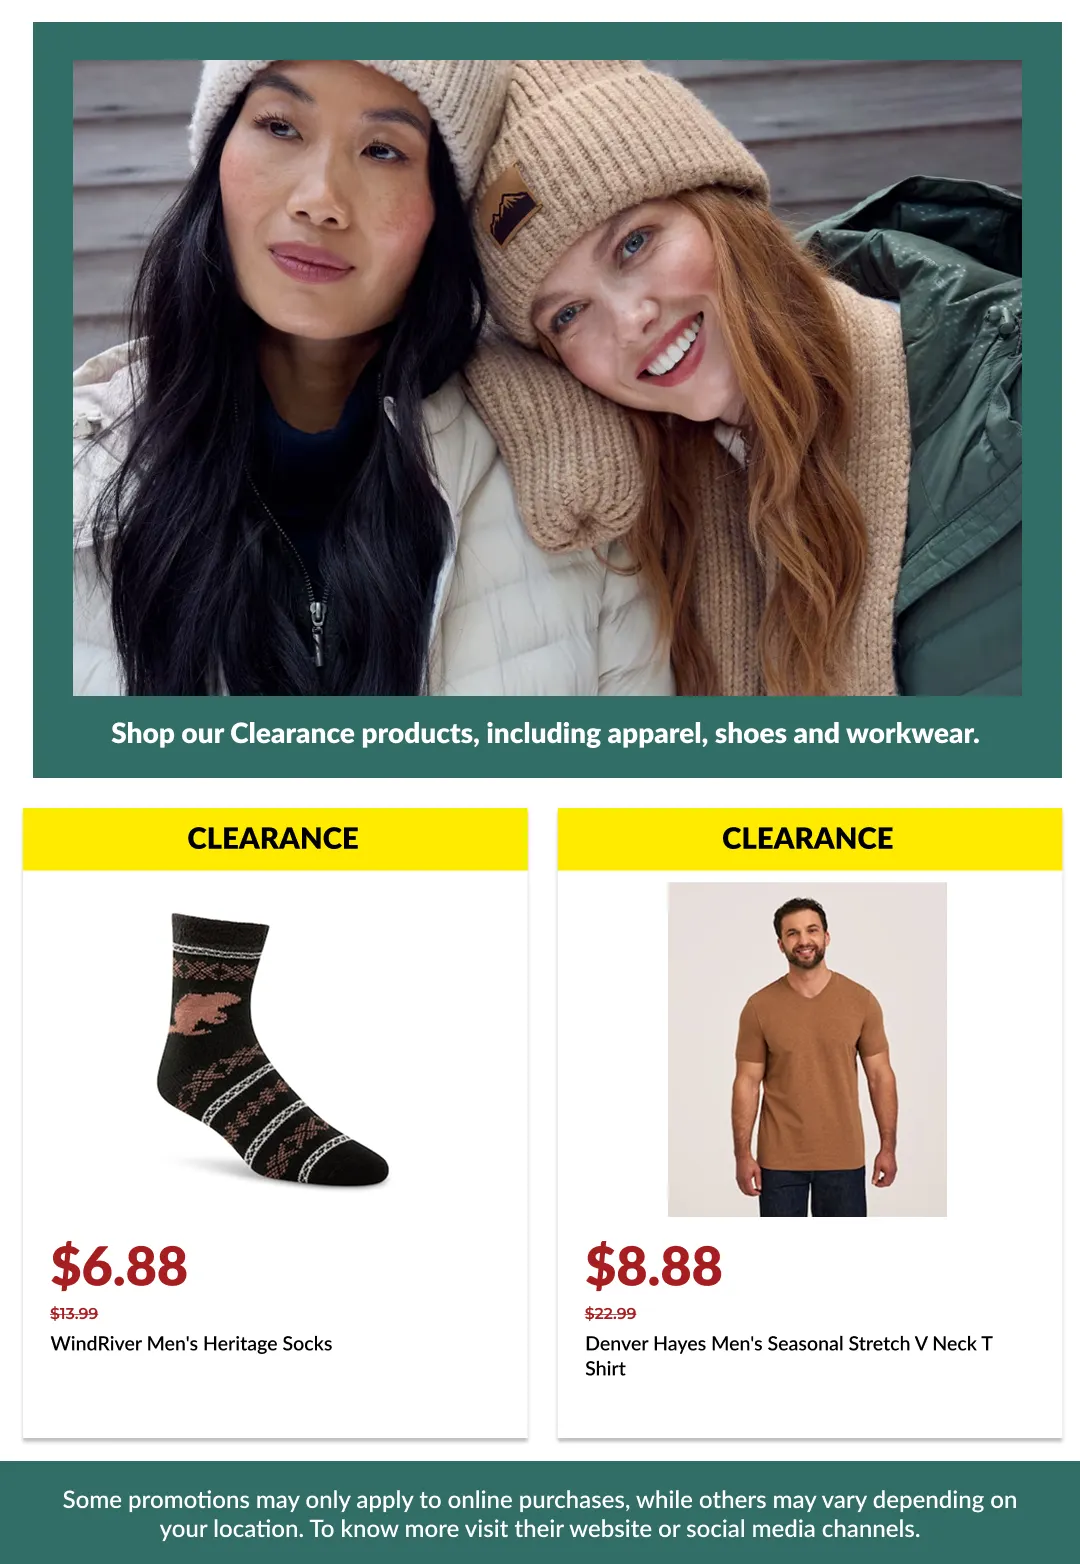The height and width of the screenshot is (1564, 1080).
Task: Open the WindRiver Heritage sock image
Action: click(272, 1050)
